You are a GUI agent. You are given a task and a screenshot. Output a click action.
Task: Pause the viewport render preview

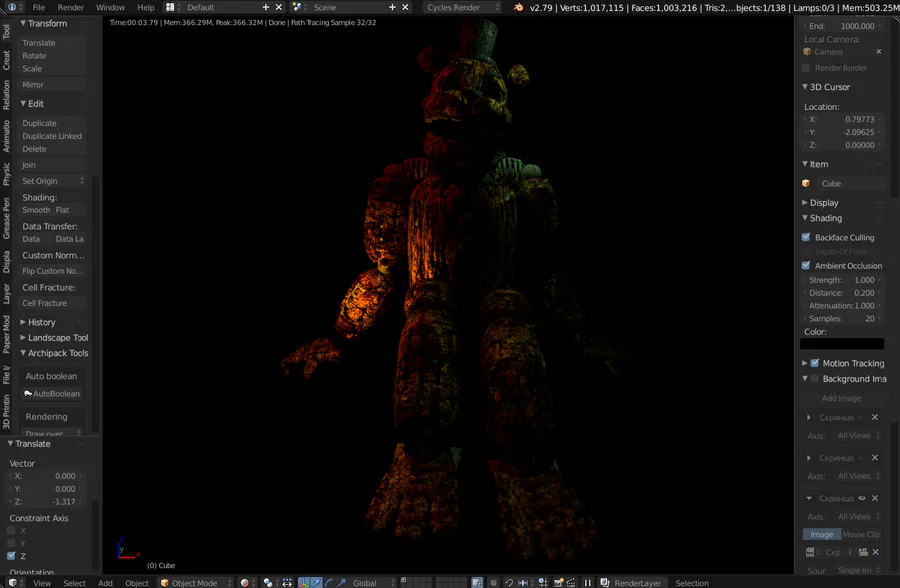[587, 583]
